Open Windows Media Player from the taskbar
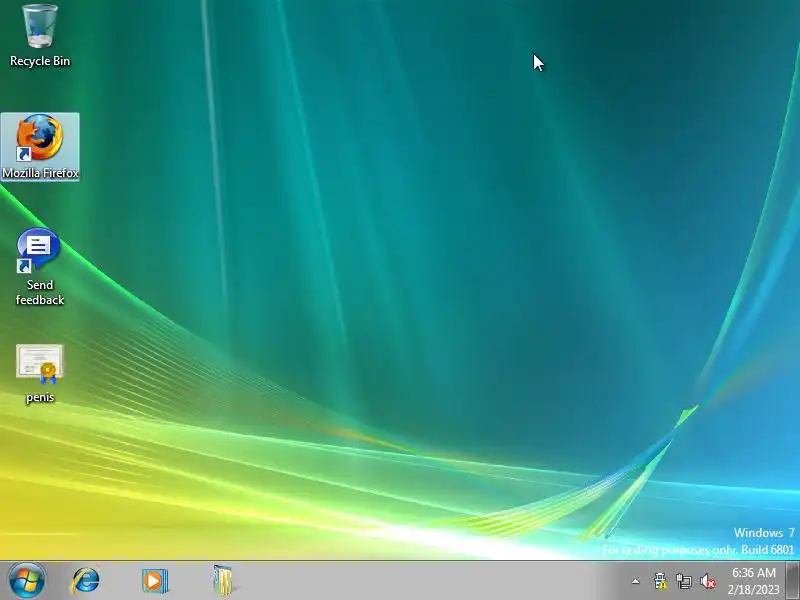 (x=155, y=581)
